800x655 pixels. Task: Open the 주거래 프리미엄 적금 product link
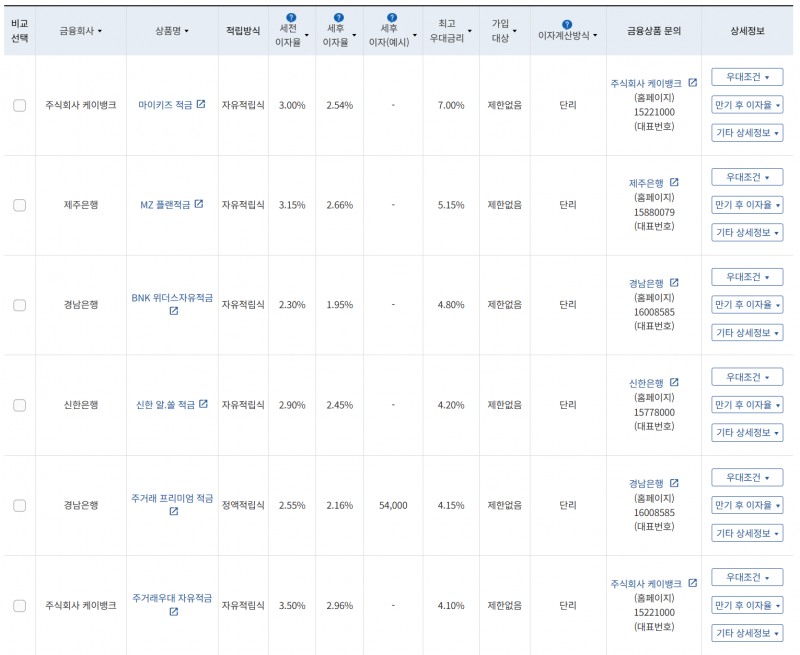coord(172,498)
